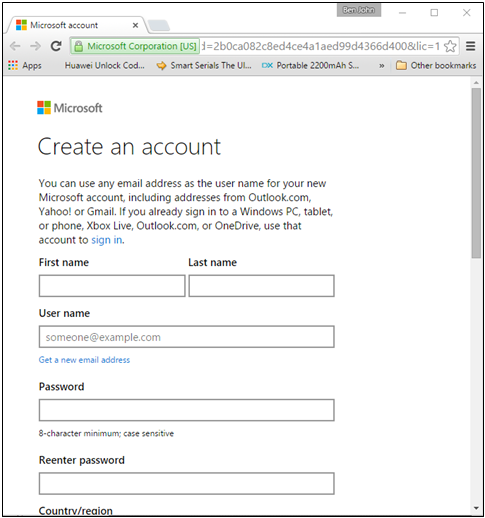Open the Chrome hamburger menu
The width and height of the screenshot is (485, 518).
point(470,46)
